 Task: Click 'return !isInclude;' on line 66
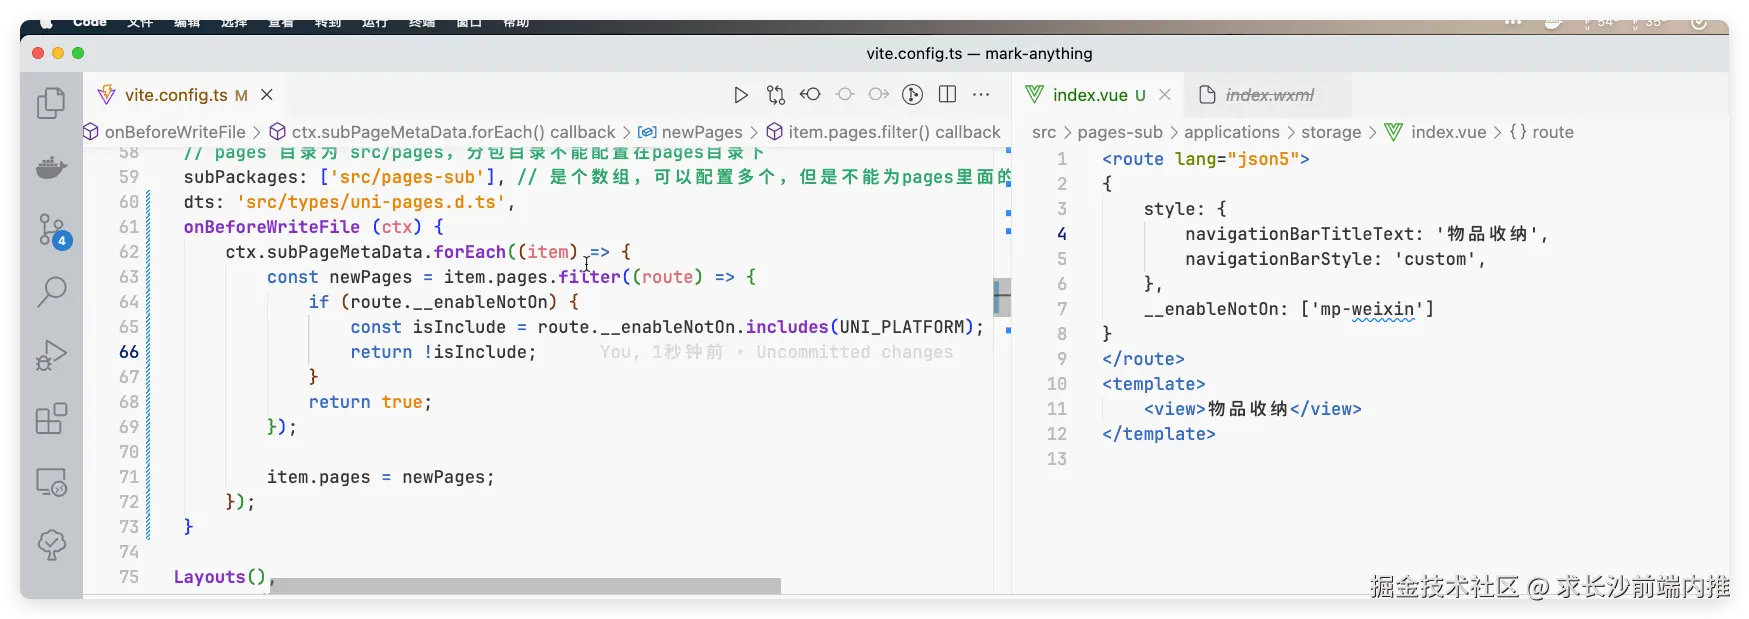tap(443, 352)
